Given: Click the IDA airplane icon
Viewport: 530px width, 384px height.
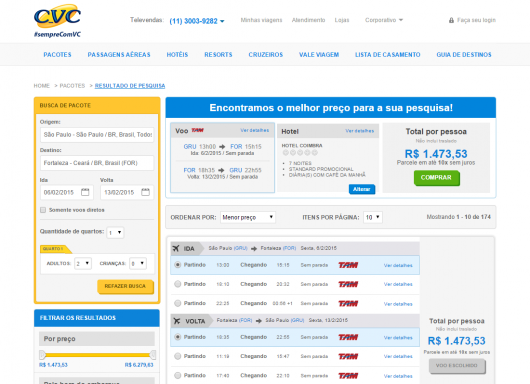Looking at the screenshot, I should (176, 248).
